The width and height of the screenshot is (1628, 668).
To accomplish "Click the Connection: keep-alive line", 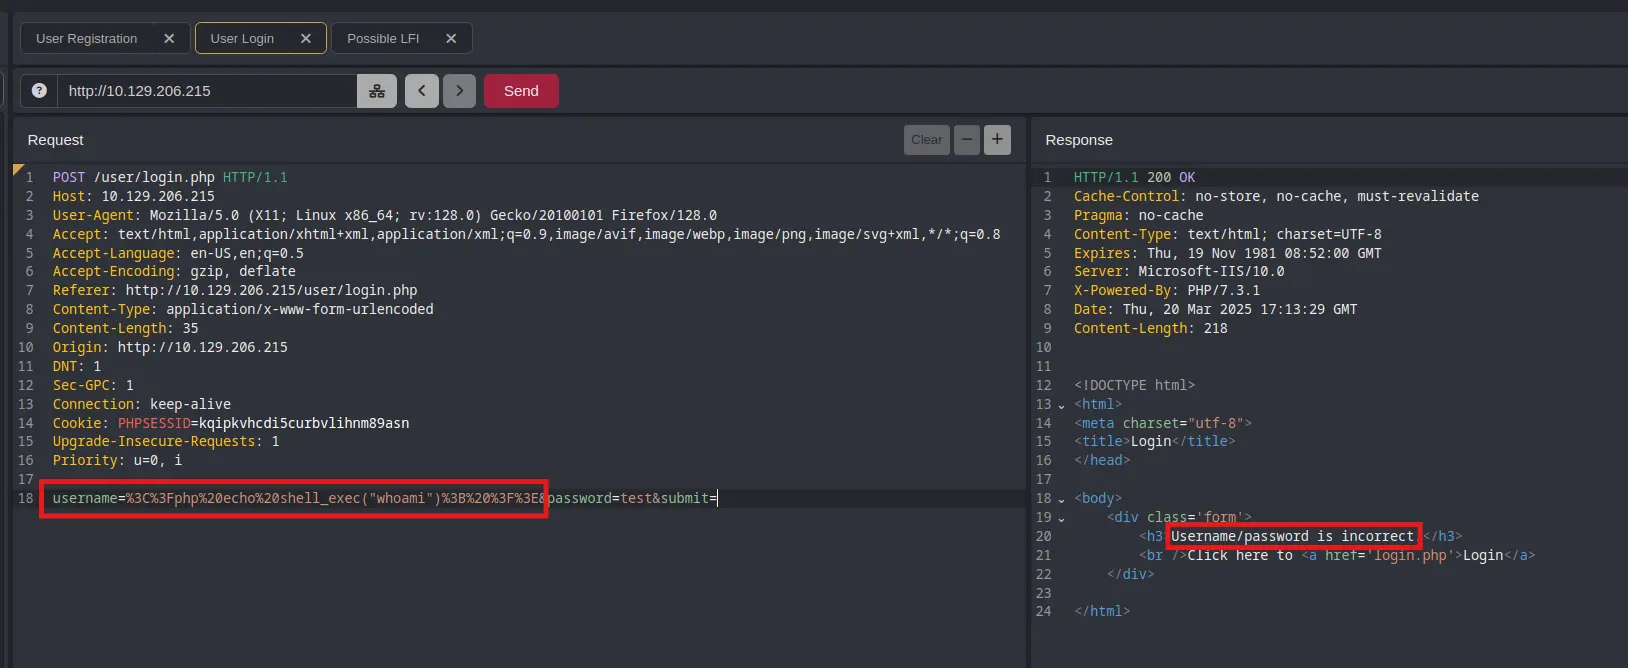I will point(142,404).
